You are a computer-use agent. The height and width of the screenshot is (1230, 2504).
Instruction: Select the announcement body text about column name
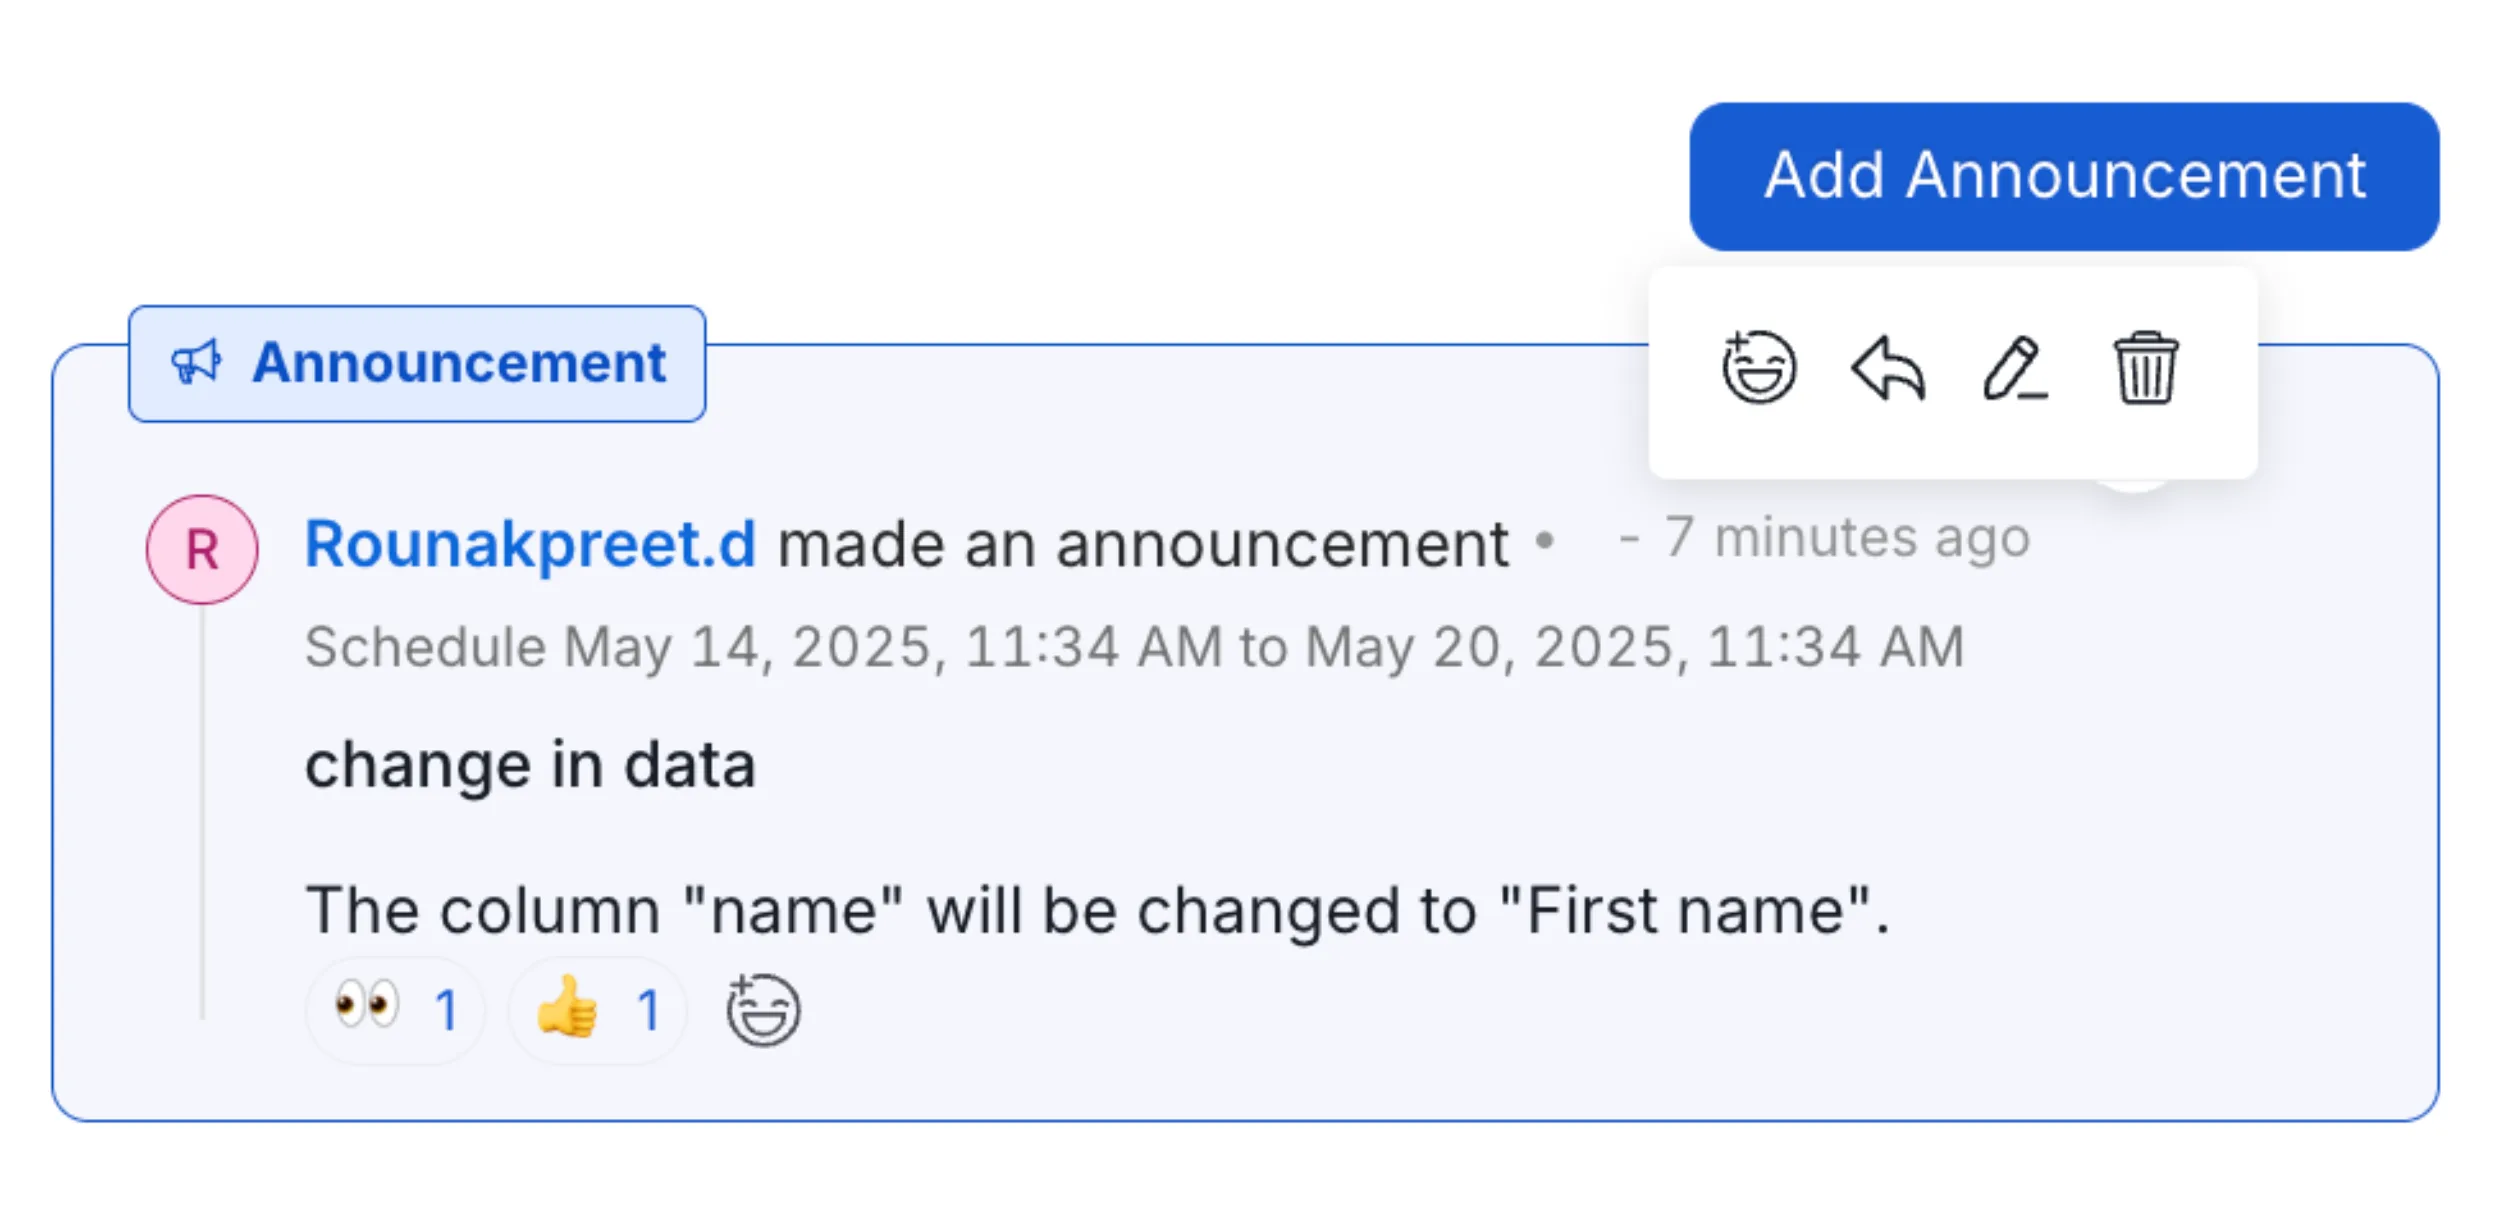(x=1096, y=910)
